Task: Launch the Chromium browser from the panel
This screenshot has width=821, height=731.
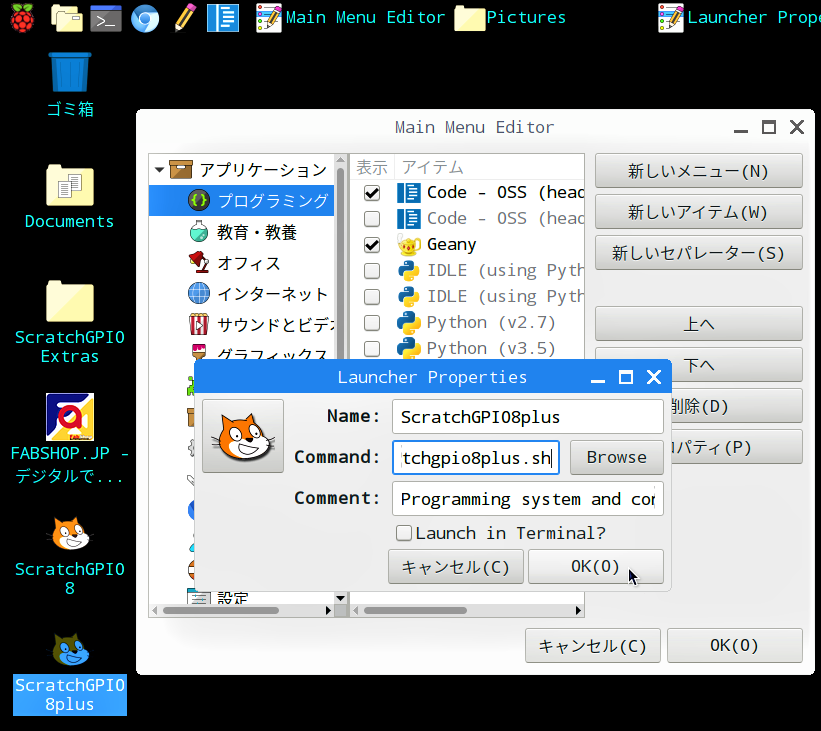Action: point(145,18)
